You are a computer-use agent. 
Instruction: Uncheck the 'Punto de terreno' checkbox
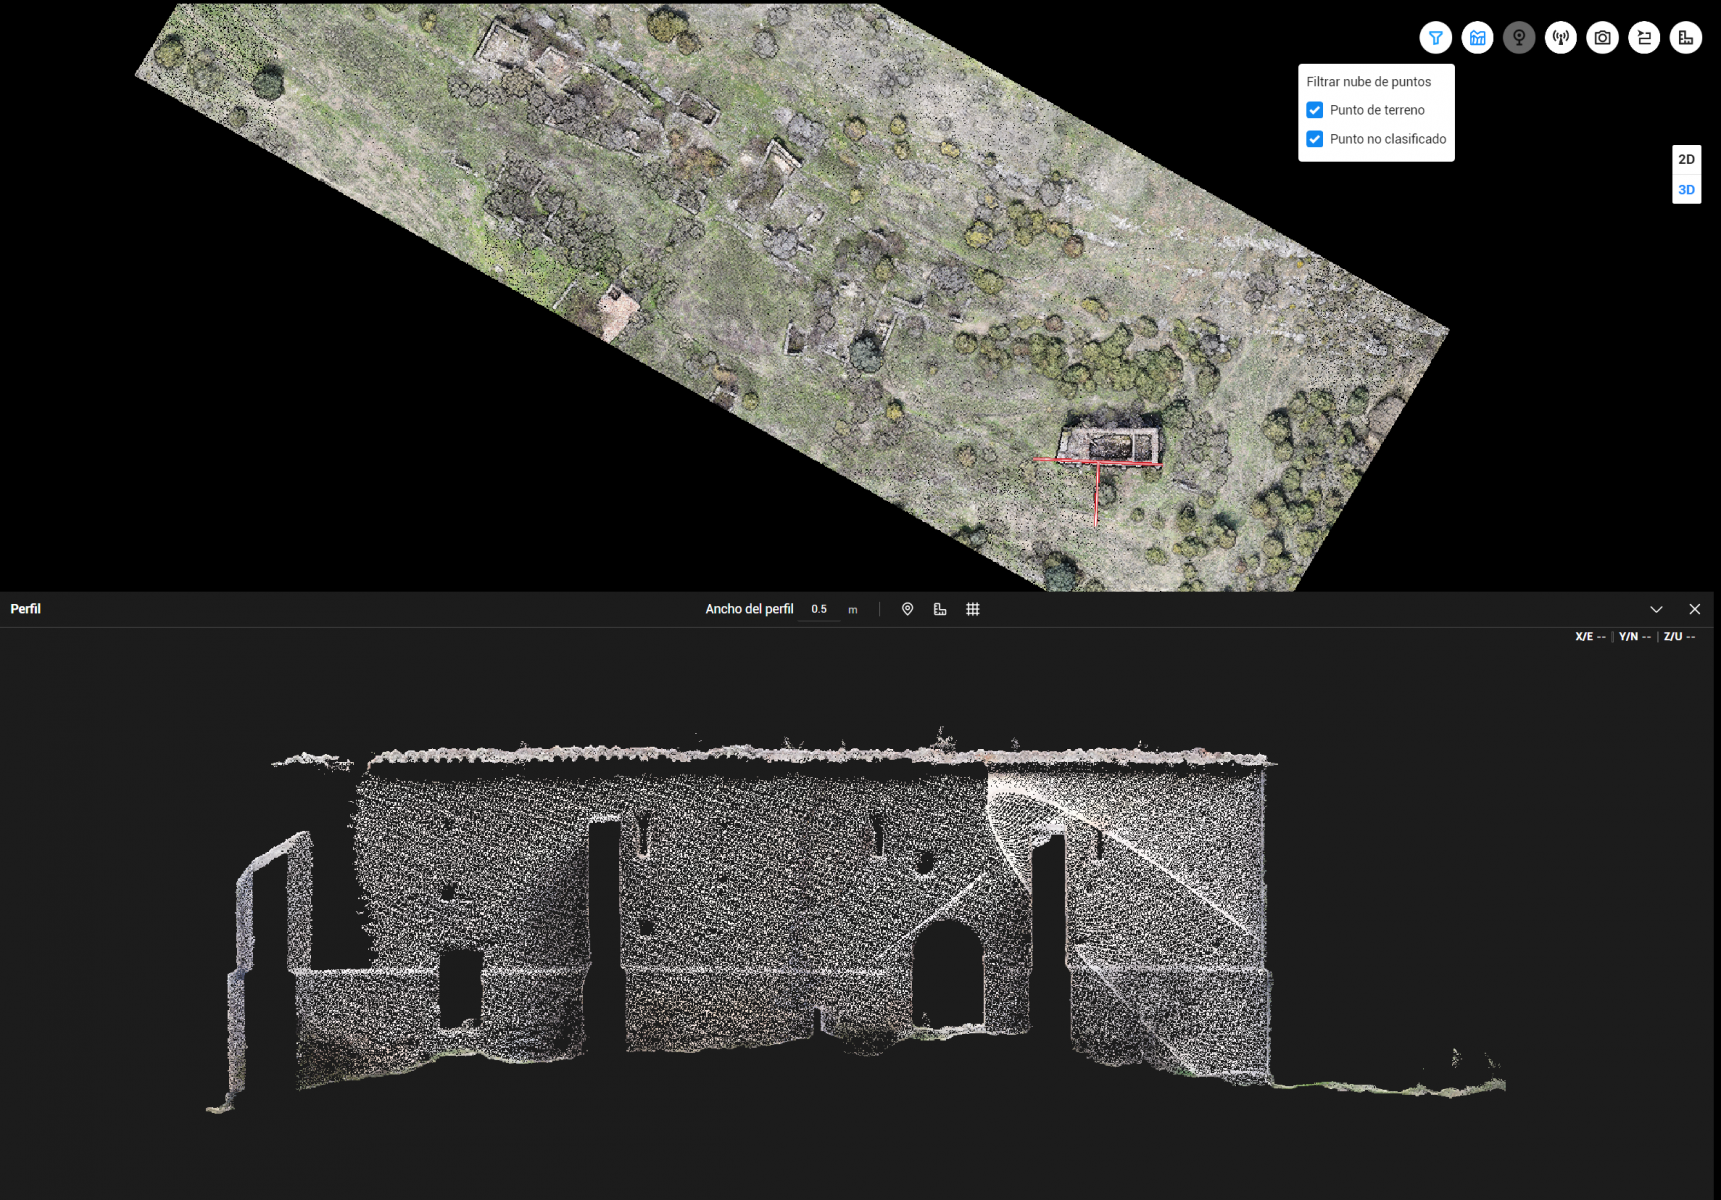tap(1315, 110)
